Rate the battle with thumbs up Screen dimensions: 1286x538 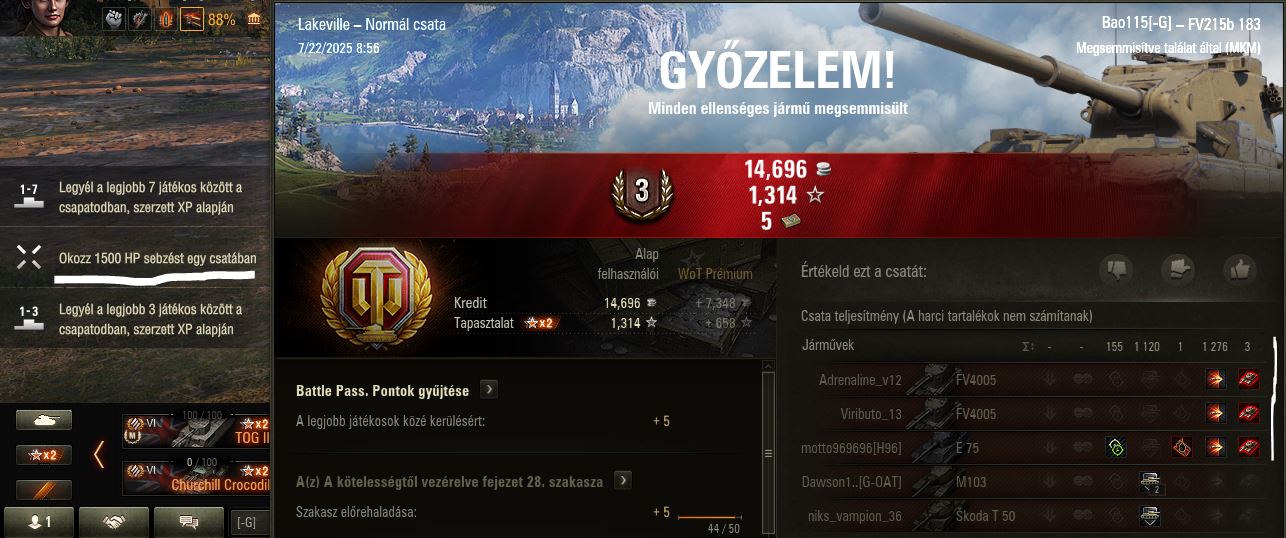(x=1241, y=270)
